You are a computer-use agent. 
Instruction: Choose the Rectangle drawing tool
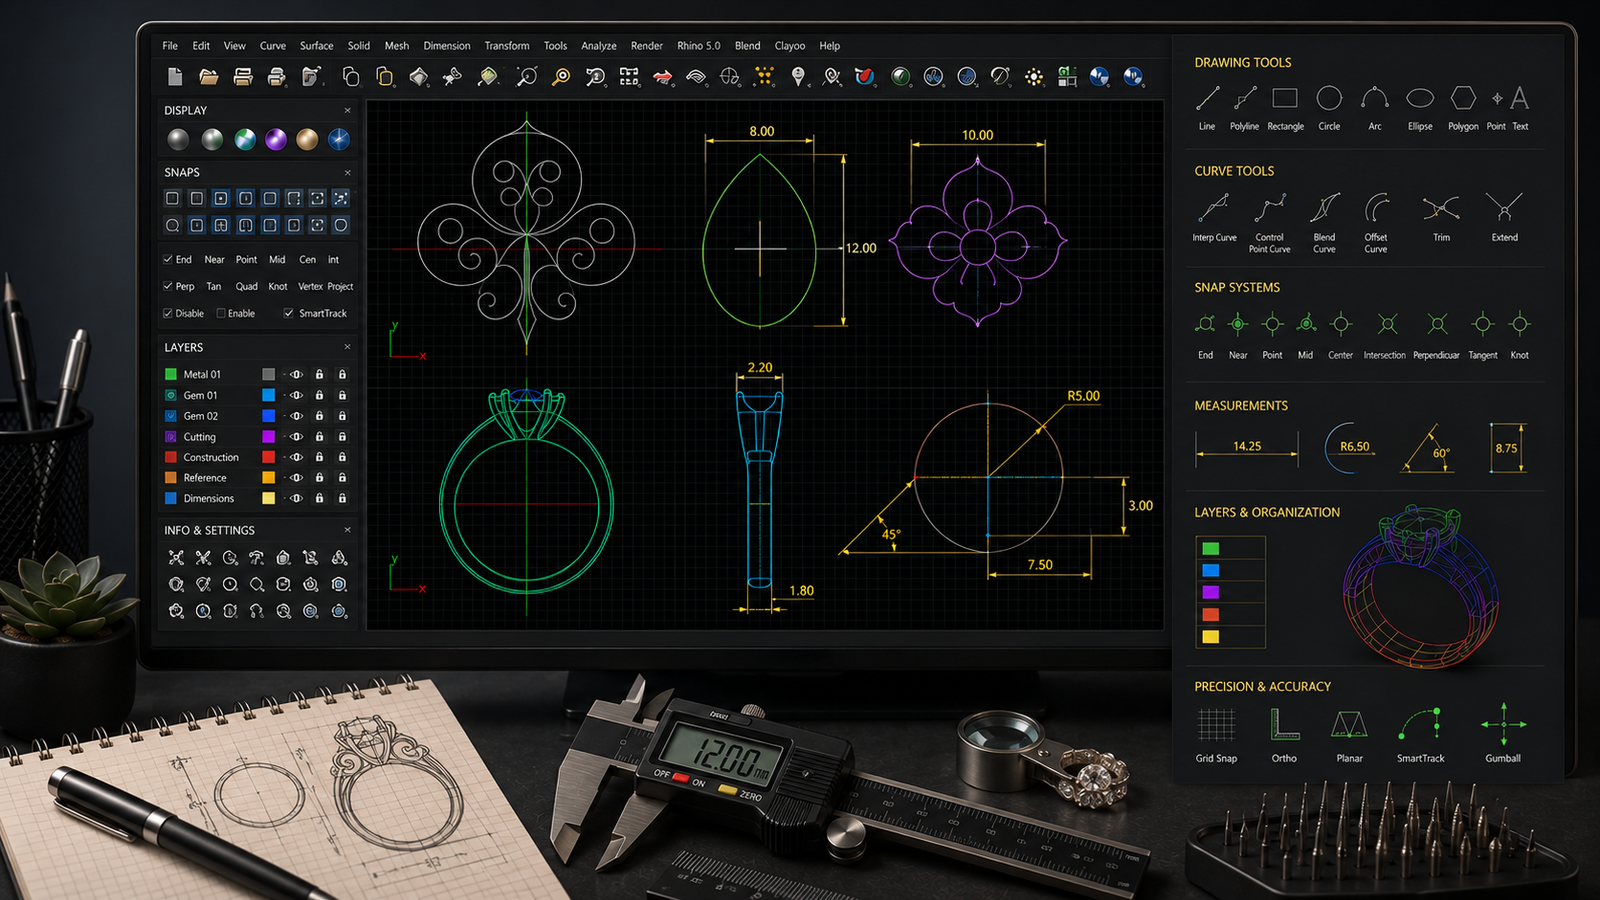coord(1285,98)
